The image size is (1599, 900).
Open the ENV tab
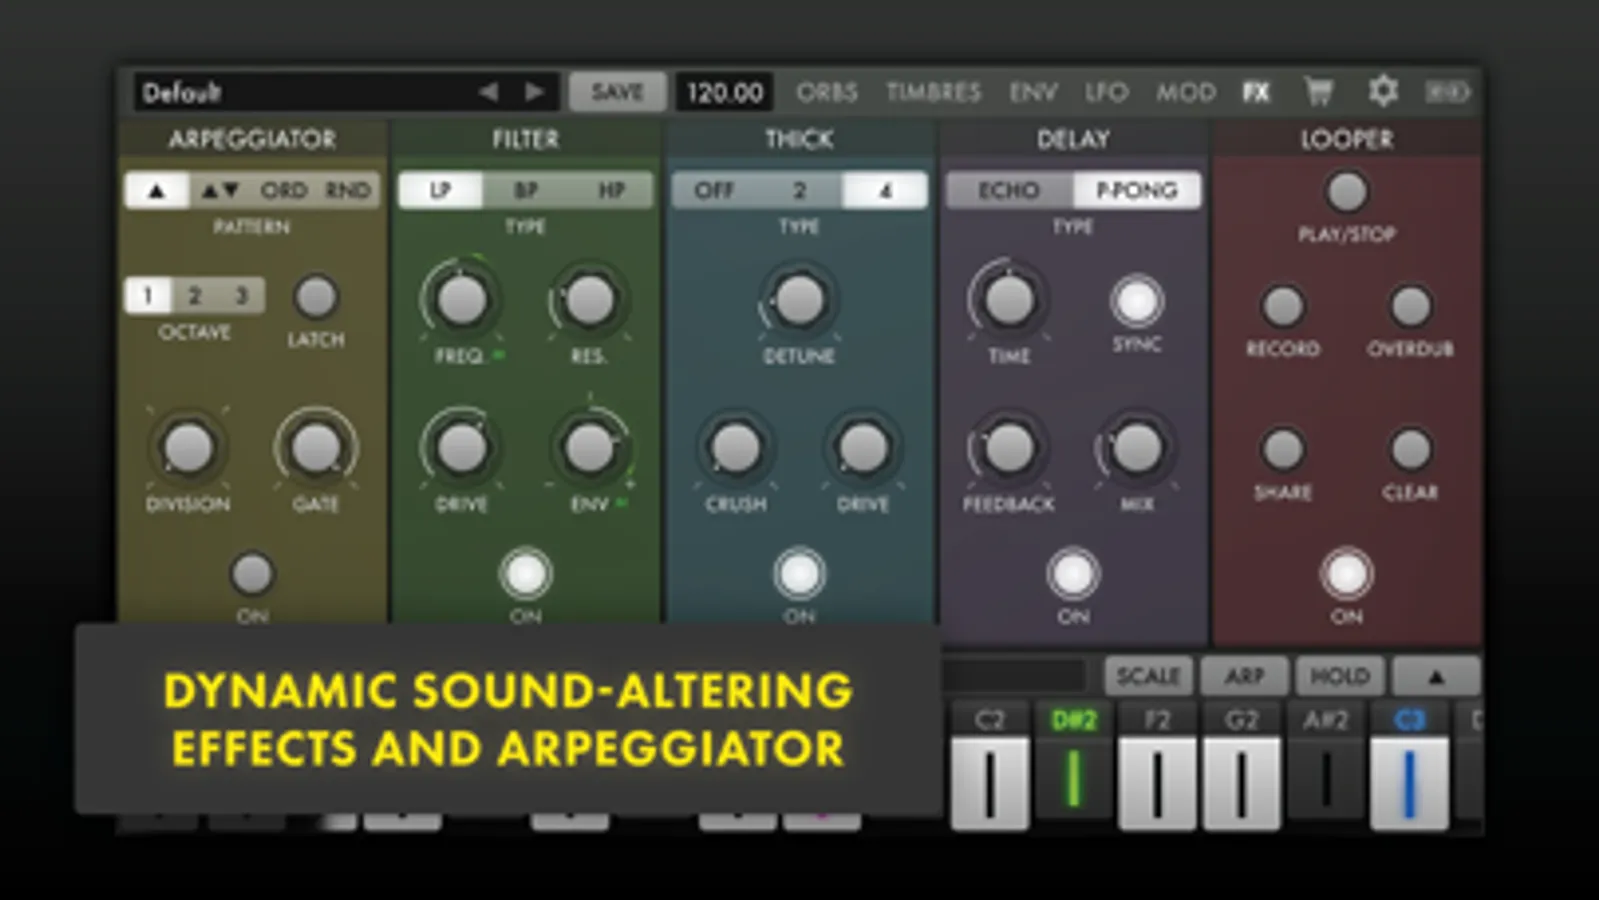pyautogui.click(x=1033, y=92)
